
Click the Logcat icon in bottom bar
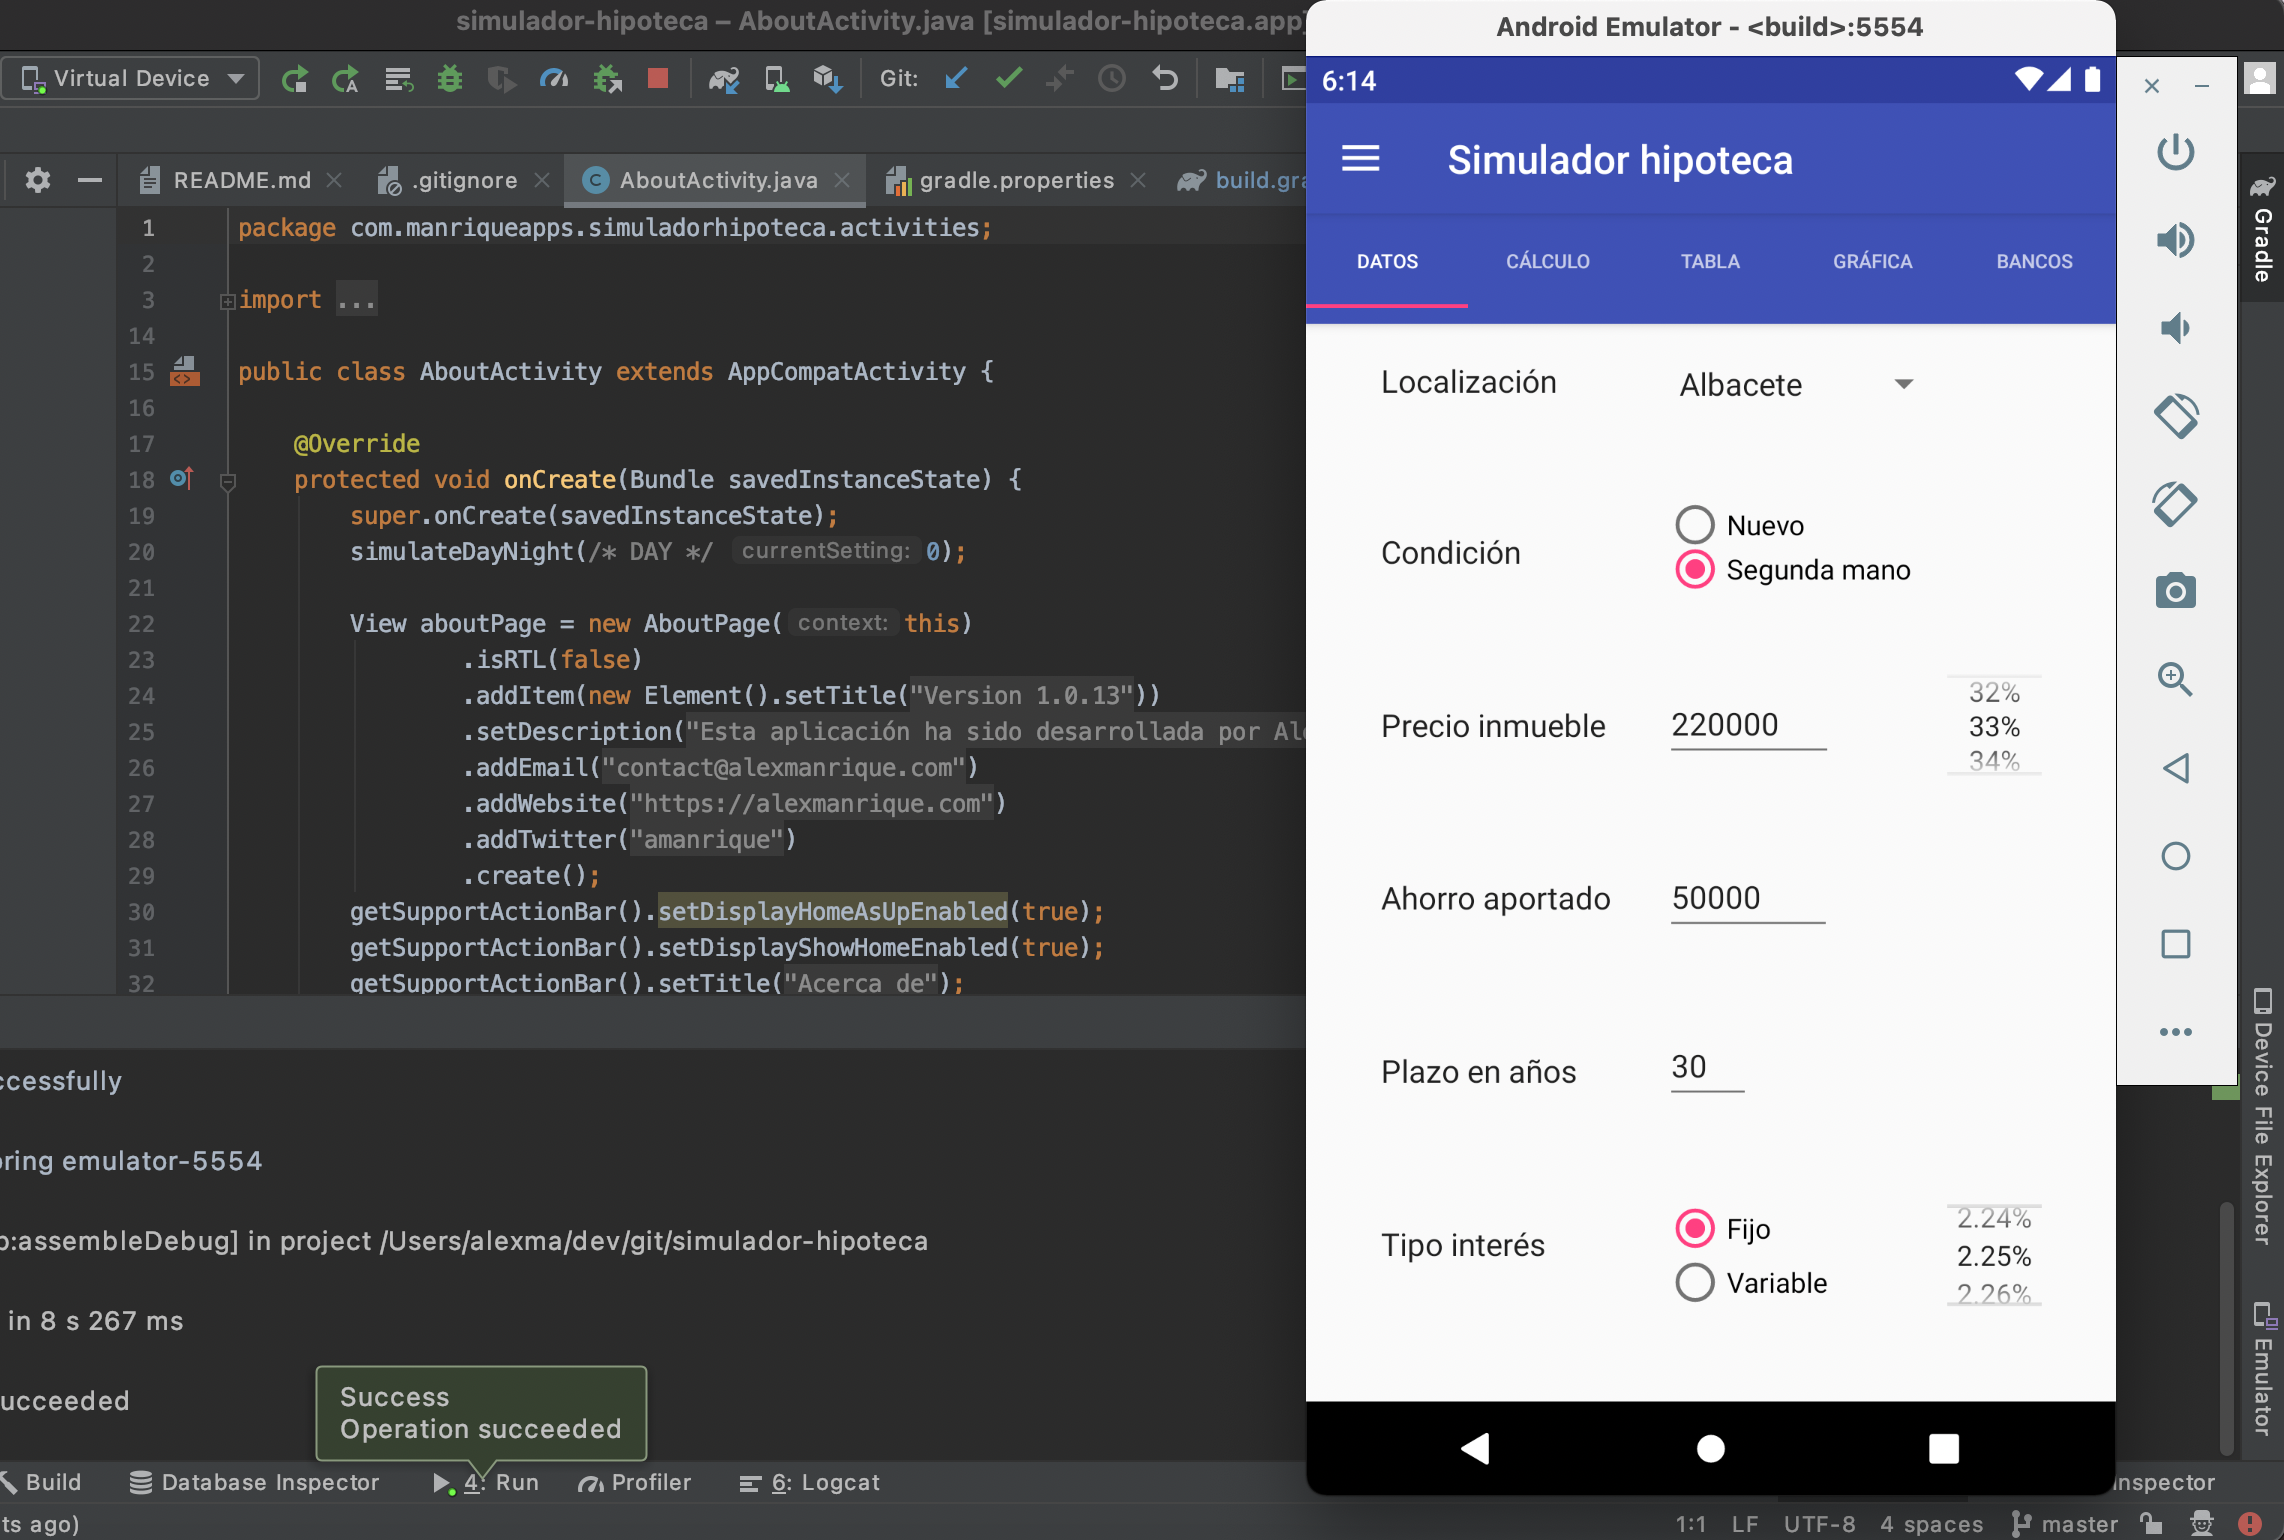809,1483
